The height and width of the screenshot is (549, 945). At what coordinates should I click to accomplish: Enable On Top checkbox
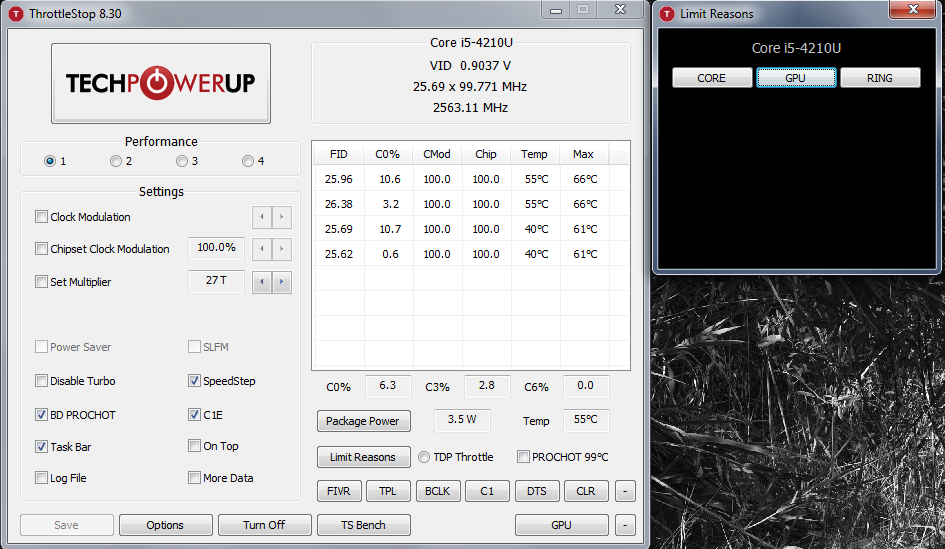click(194, 445)
